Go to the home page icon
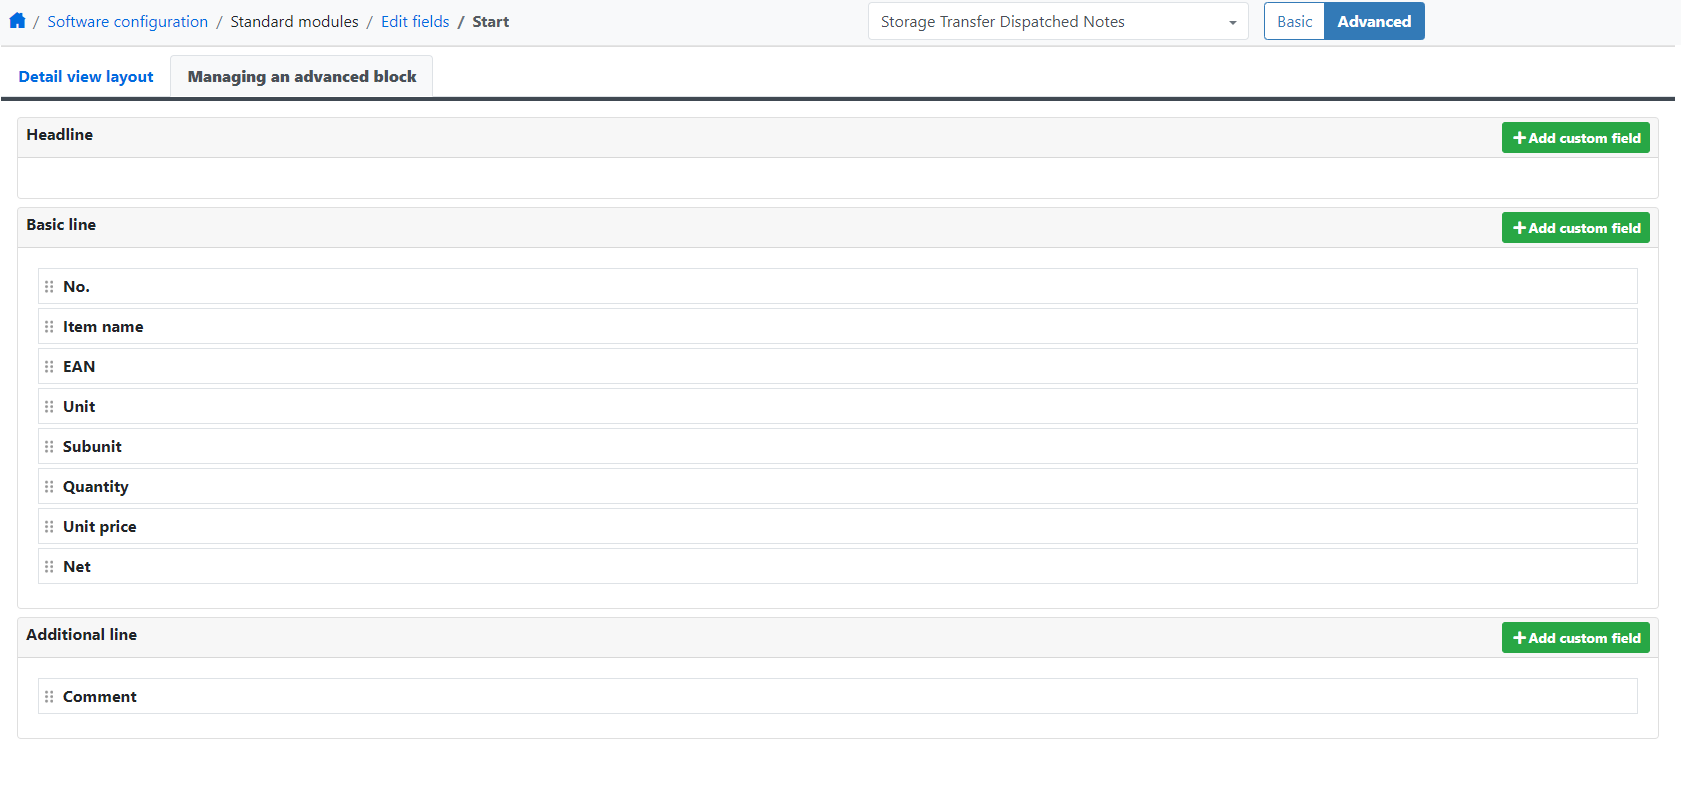 point(17,21)
